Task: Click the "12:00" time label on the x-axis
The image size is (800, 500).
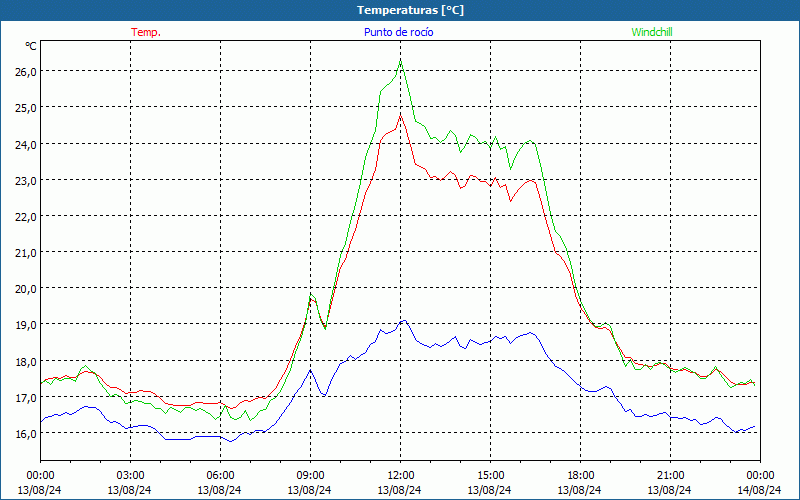Action: coord(401,476)
